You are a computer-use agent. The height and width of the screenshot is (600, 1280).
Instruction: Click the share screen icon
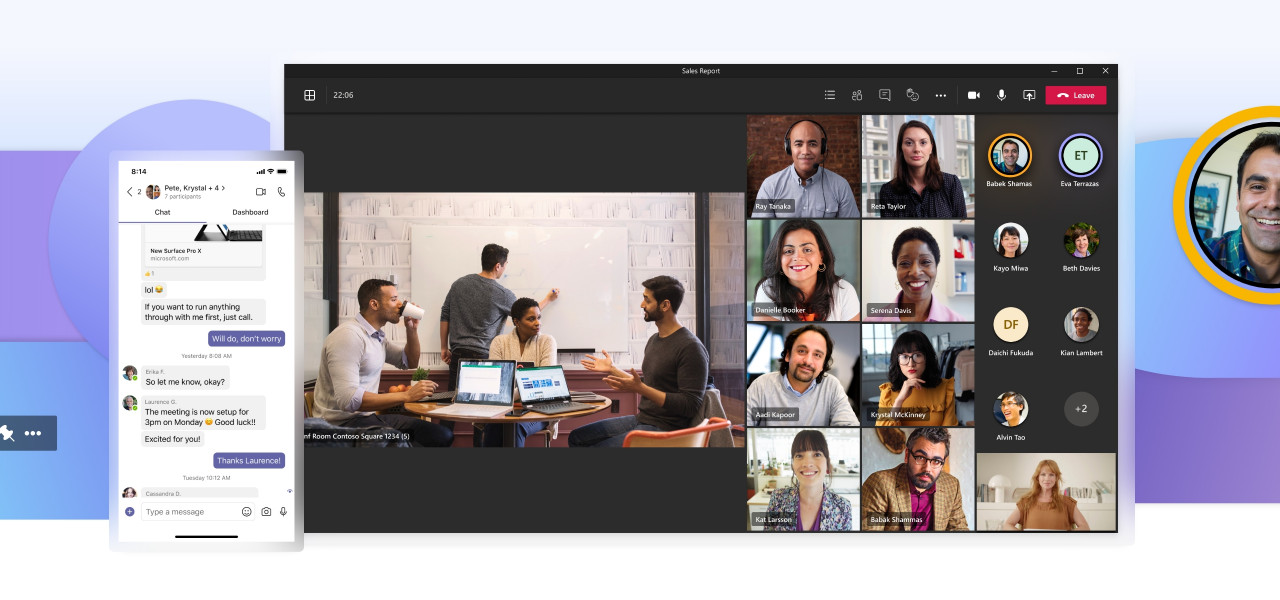pyautogui.click(x=1029, y=95)
